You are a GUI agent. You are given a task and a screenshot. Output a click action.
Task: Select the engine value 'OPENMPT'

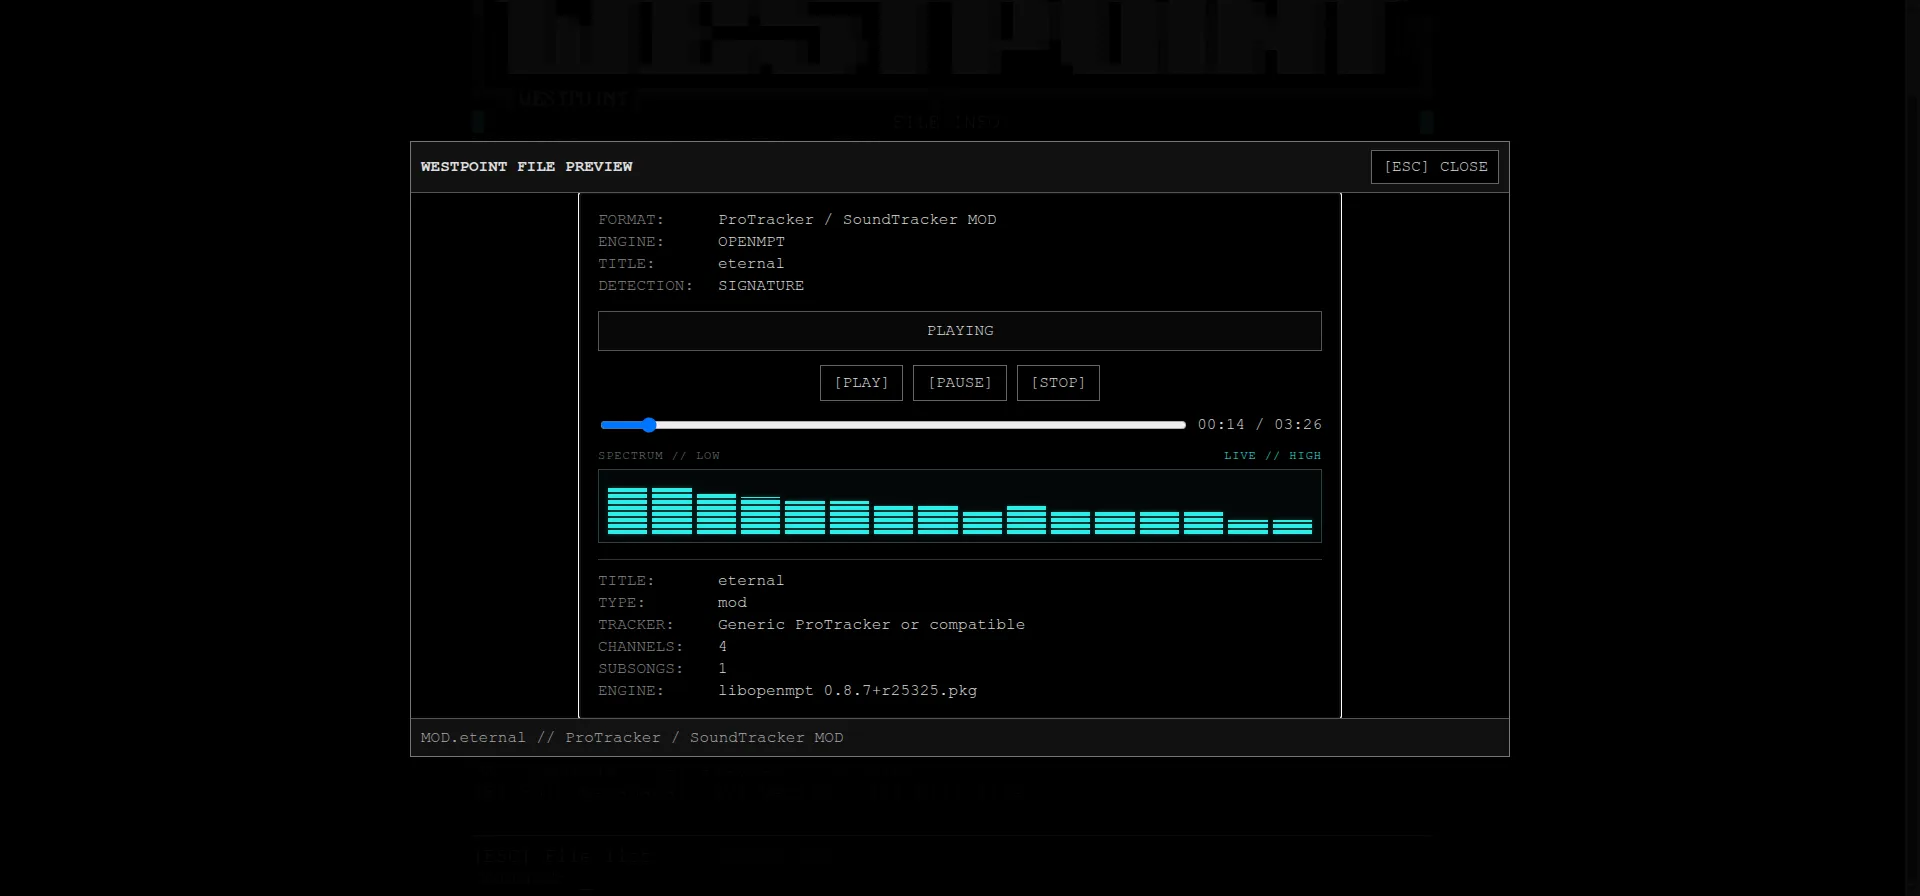coord(751,242)
